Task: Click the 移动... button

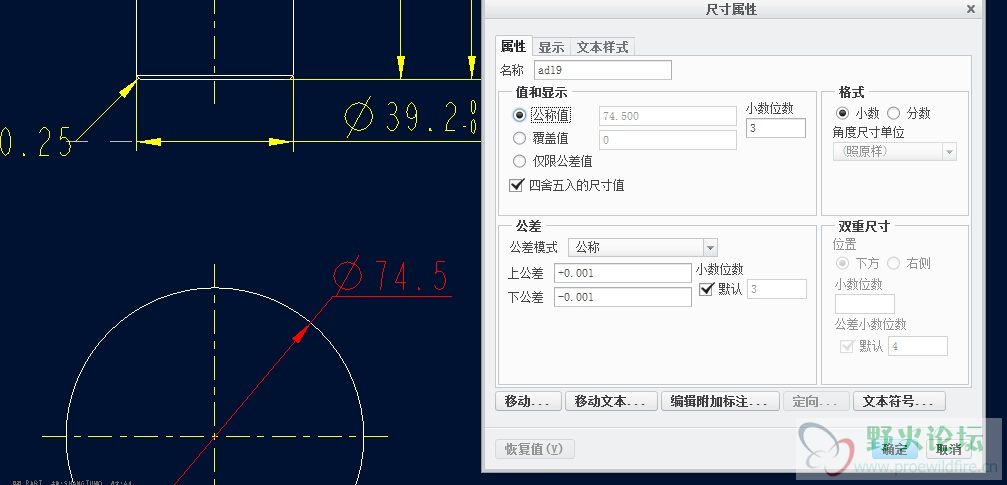Action: (528, 401)
